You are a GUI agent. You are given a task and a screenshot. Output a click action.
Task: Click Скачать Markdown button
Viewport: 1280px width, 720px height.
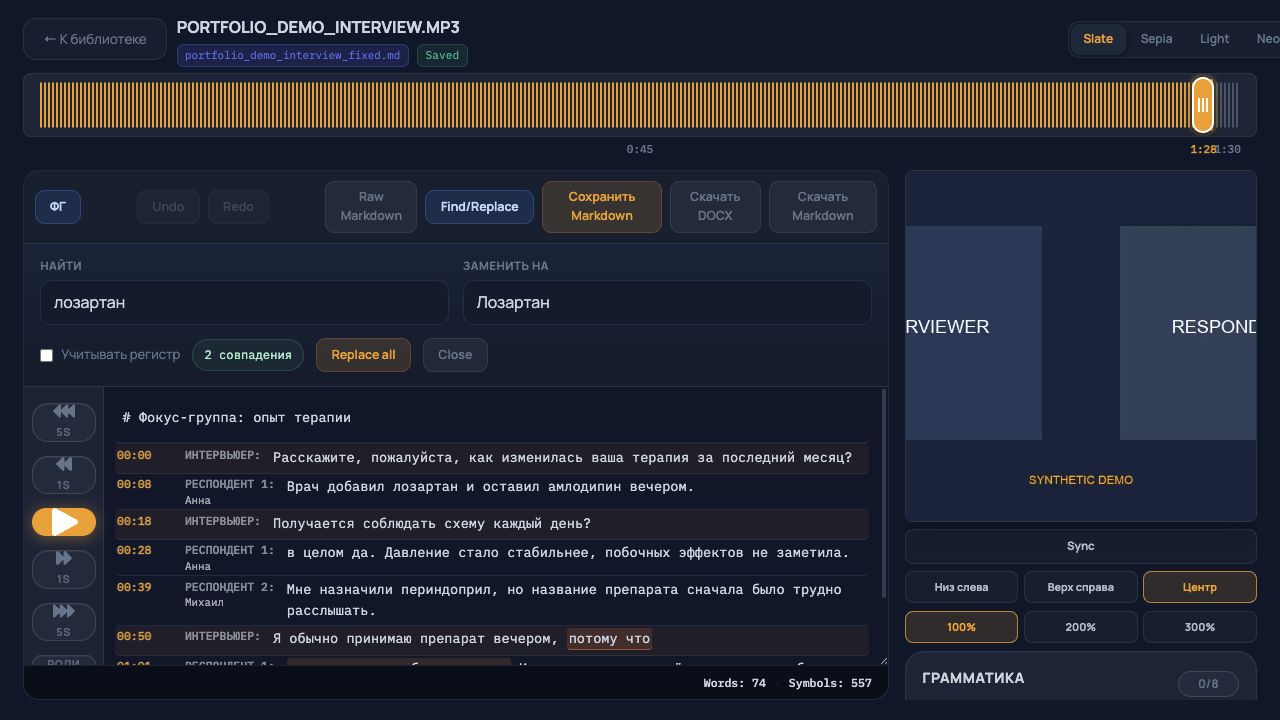tap(823, 207)
